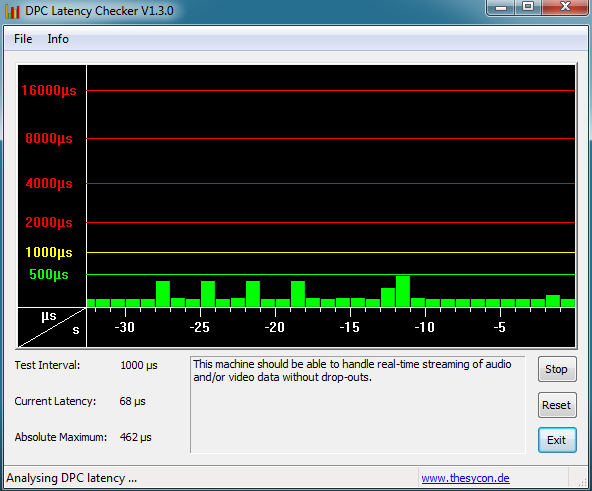Click the -20 second axis marker
The width and height of the screenshot is (592, 491).
[274, 327]
